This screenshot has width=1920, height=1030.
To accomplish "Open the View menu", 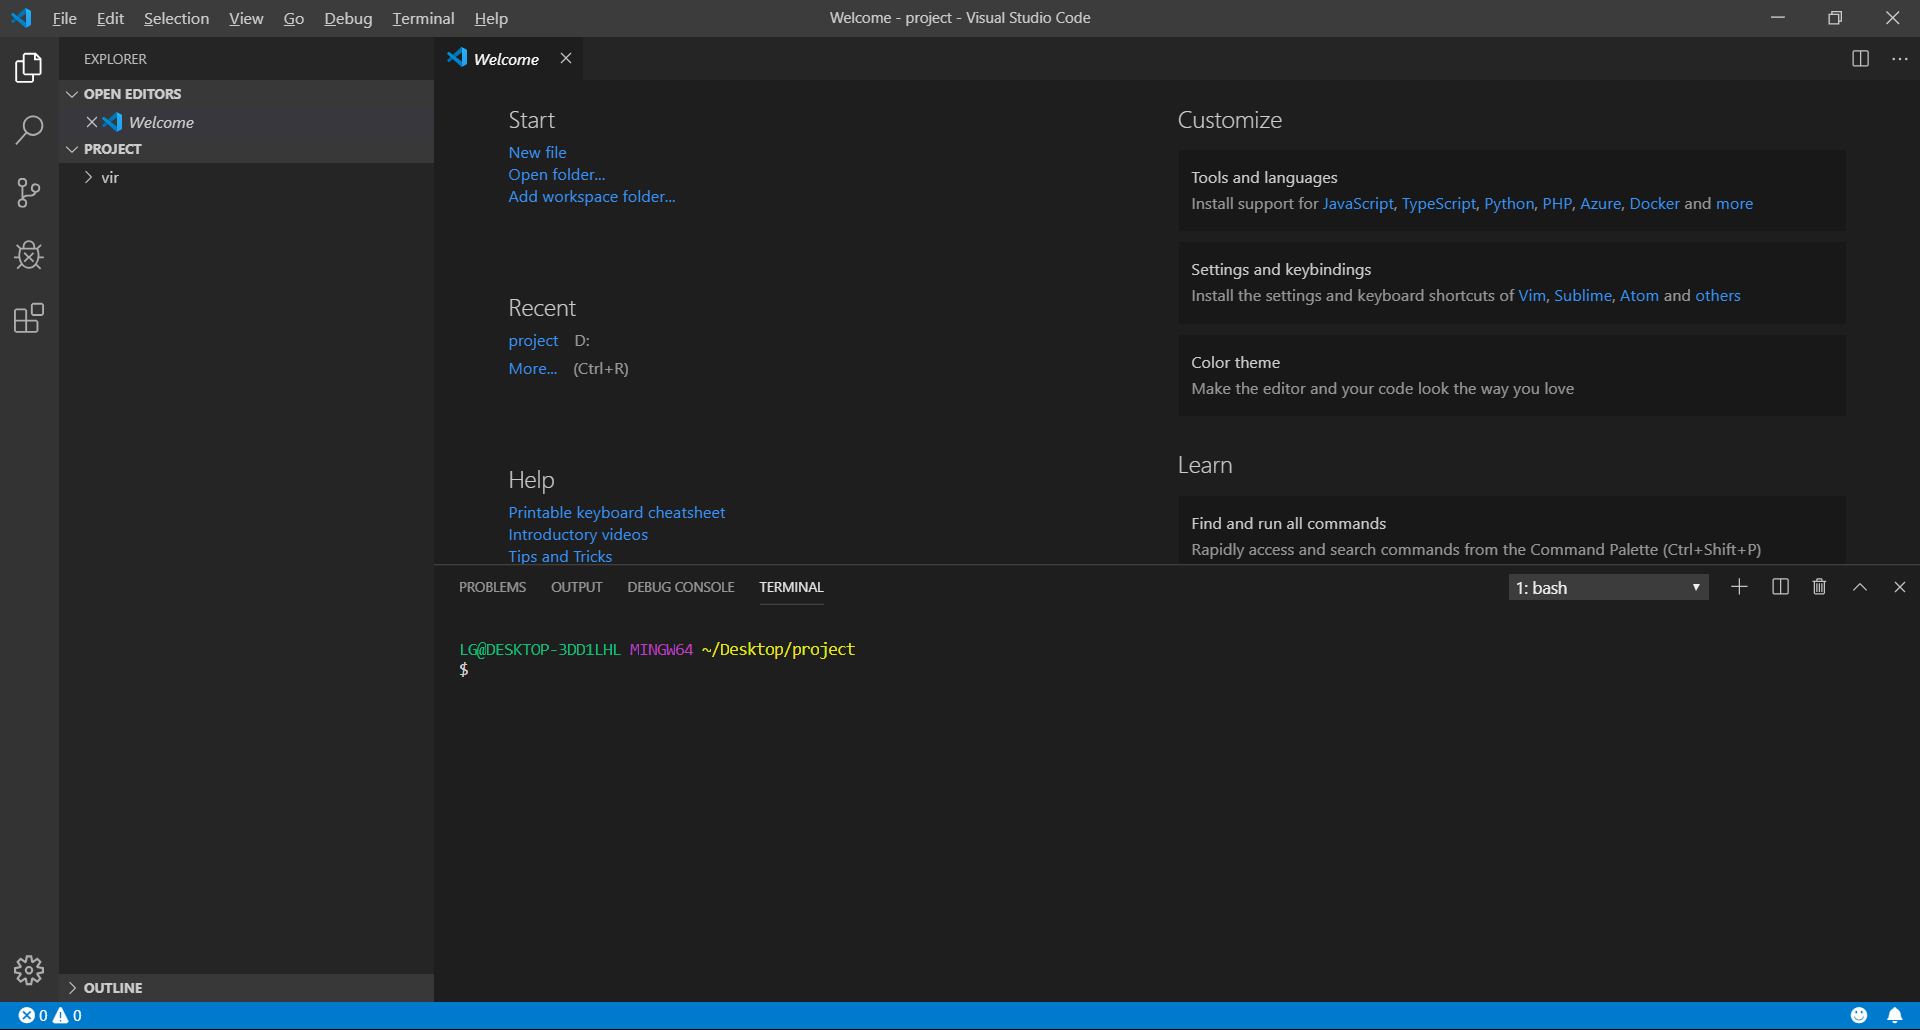I will pyautogui.click(x=246, y=18).
